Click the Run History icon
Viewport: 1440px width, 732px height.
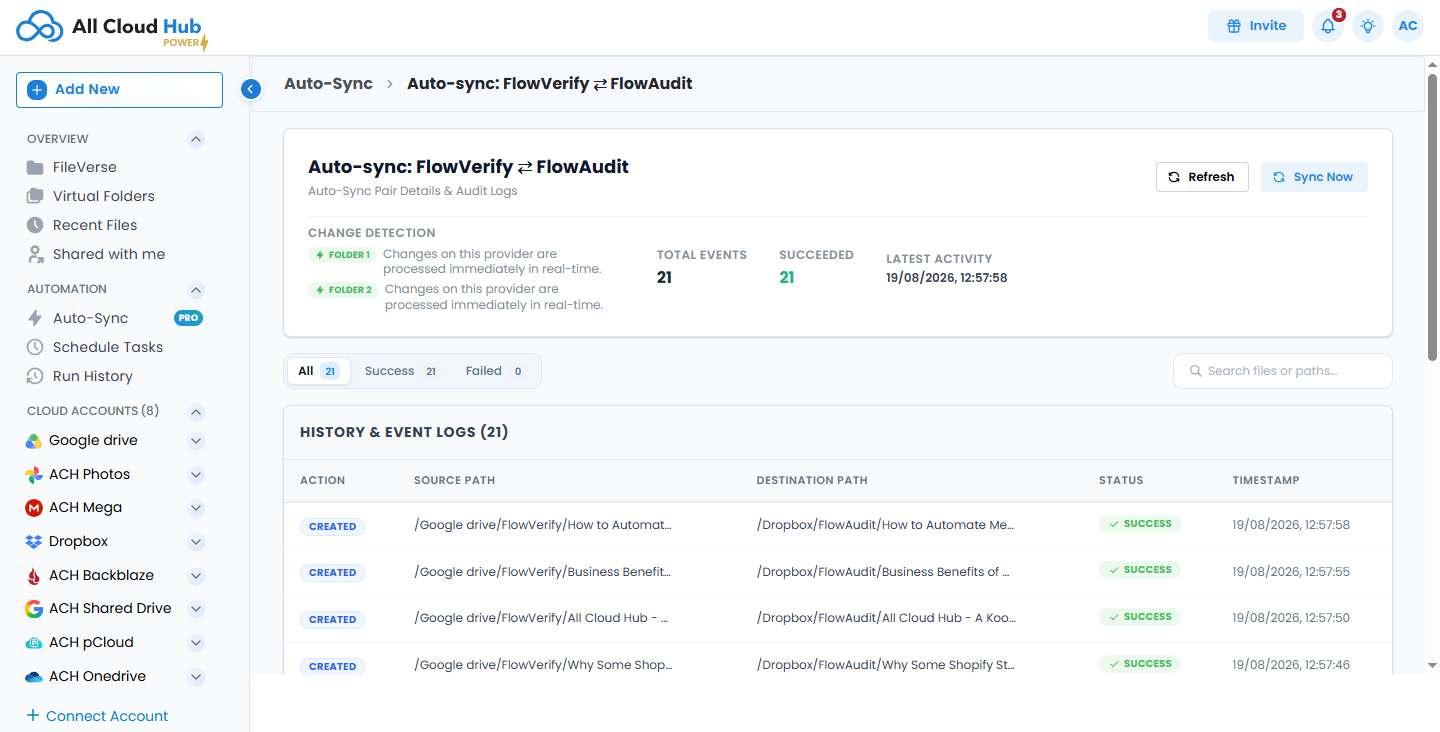tap(35, 376)
